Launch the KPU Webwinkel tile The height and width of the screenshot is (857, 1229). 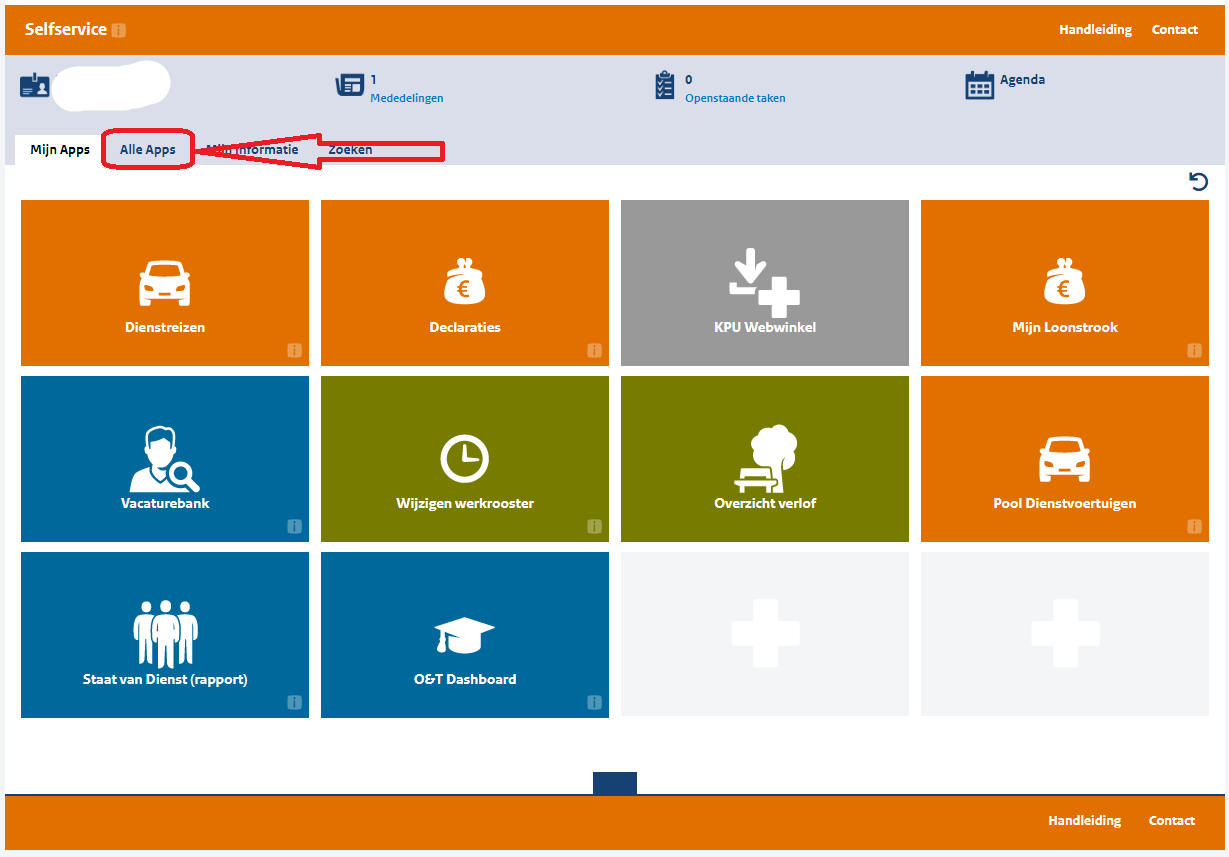coord(764,283)
